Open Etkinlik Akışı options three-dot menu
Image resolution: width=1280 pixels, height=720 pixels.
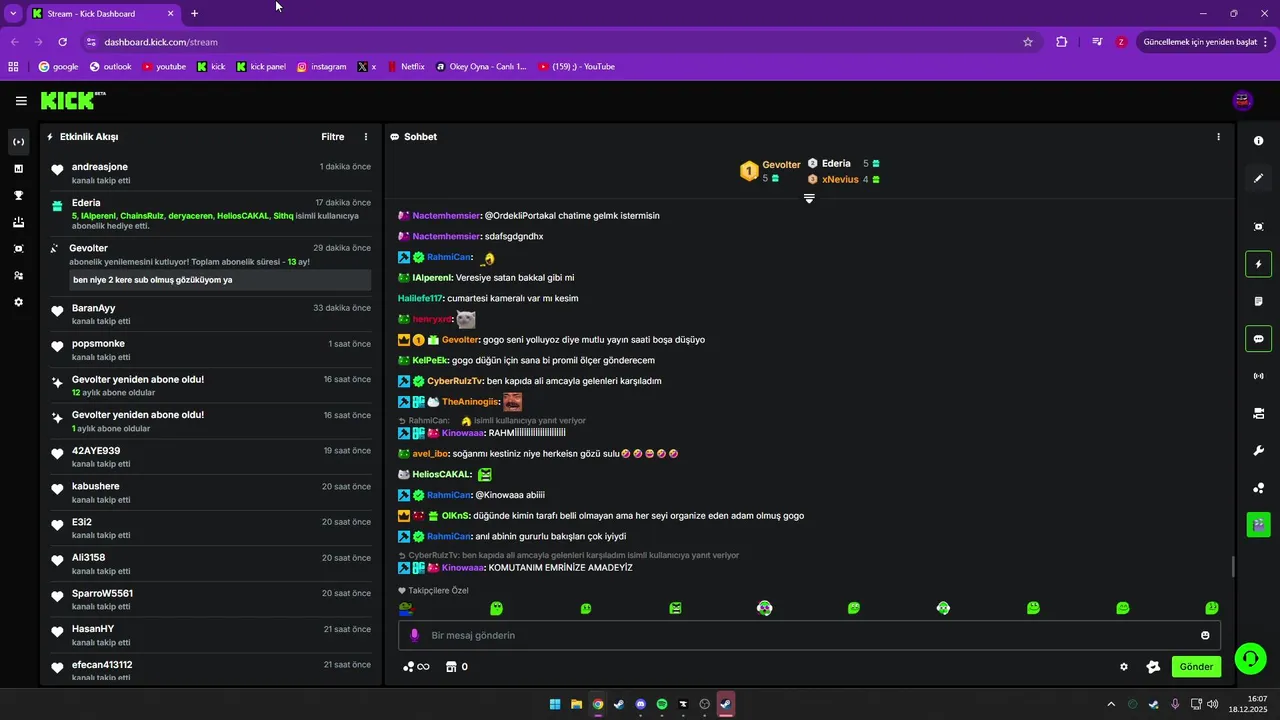pyautogui.click(x=366, y=137)
